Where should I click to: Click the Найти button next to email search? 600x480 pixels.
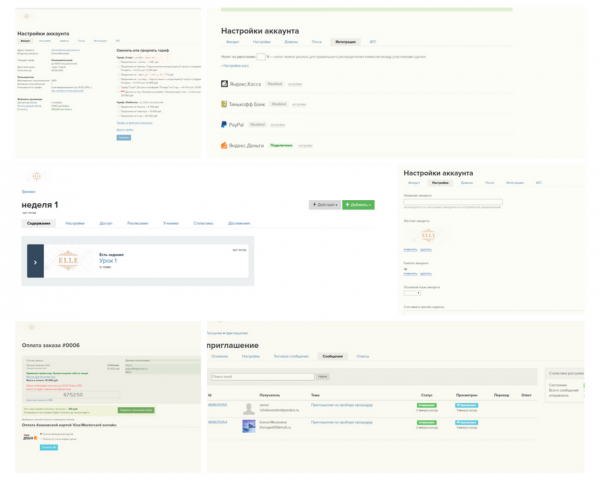tap(323, 377)
